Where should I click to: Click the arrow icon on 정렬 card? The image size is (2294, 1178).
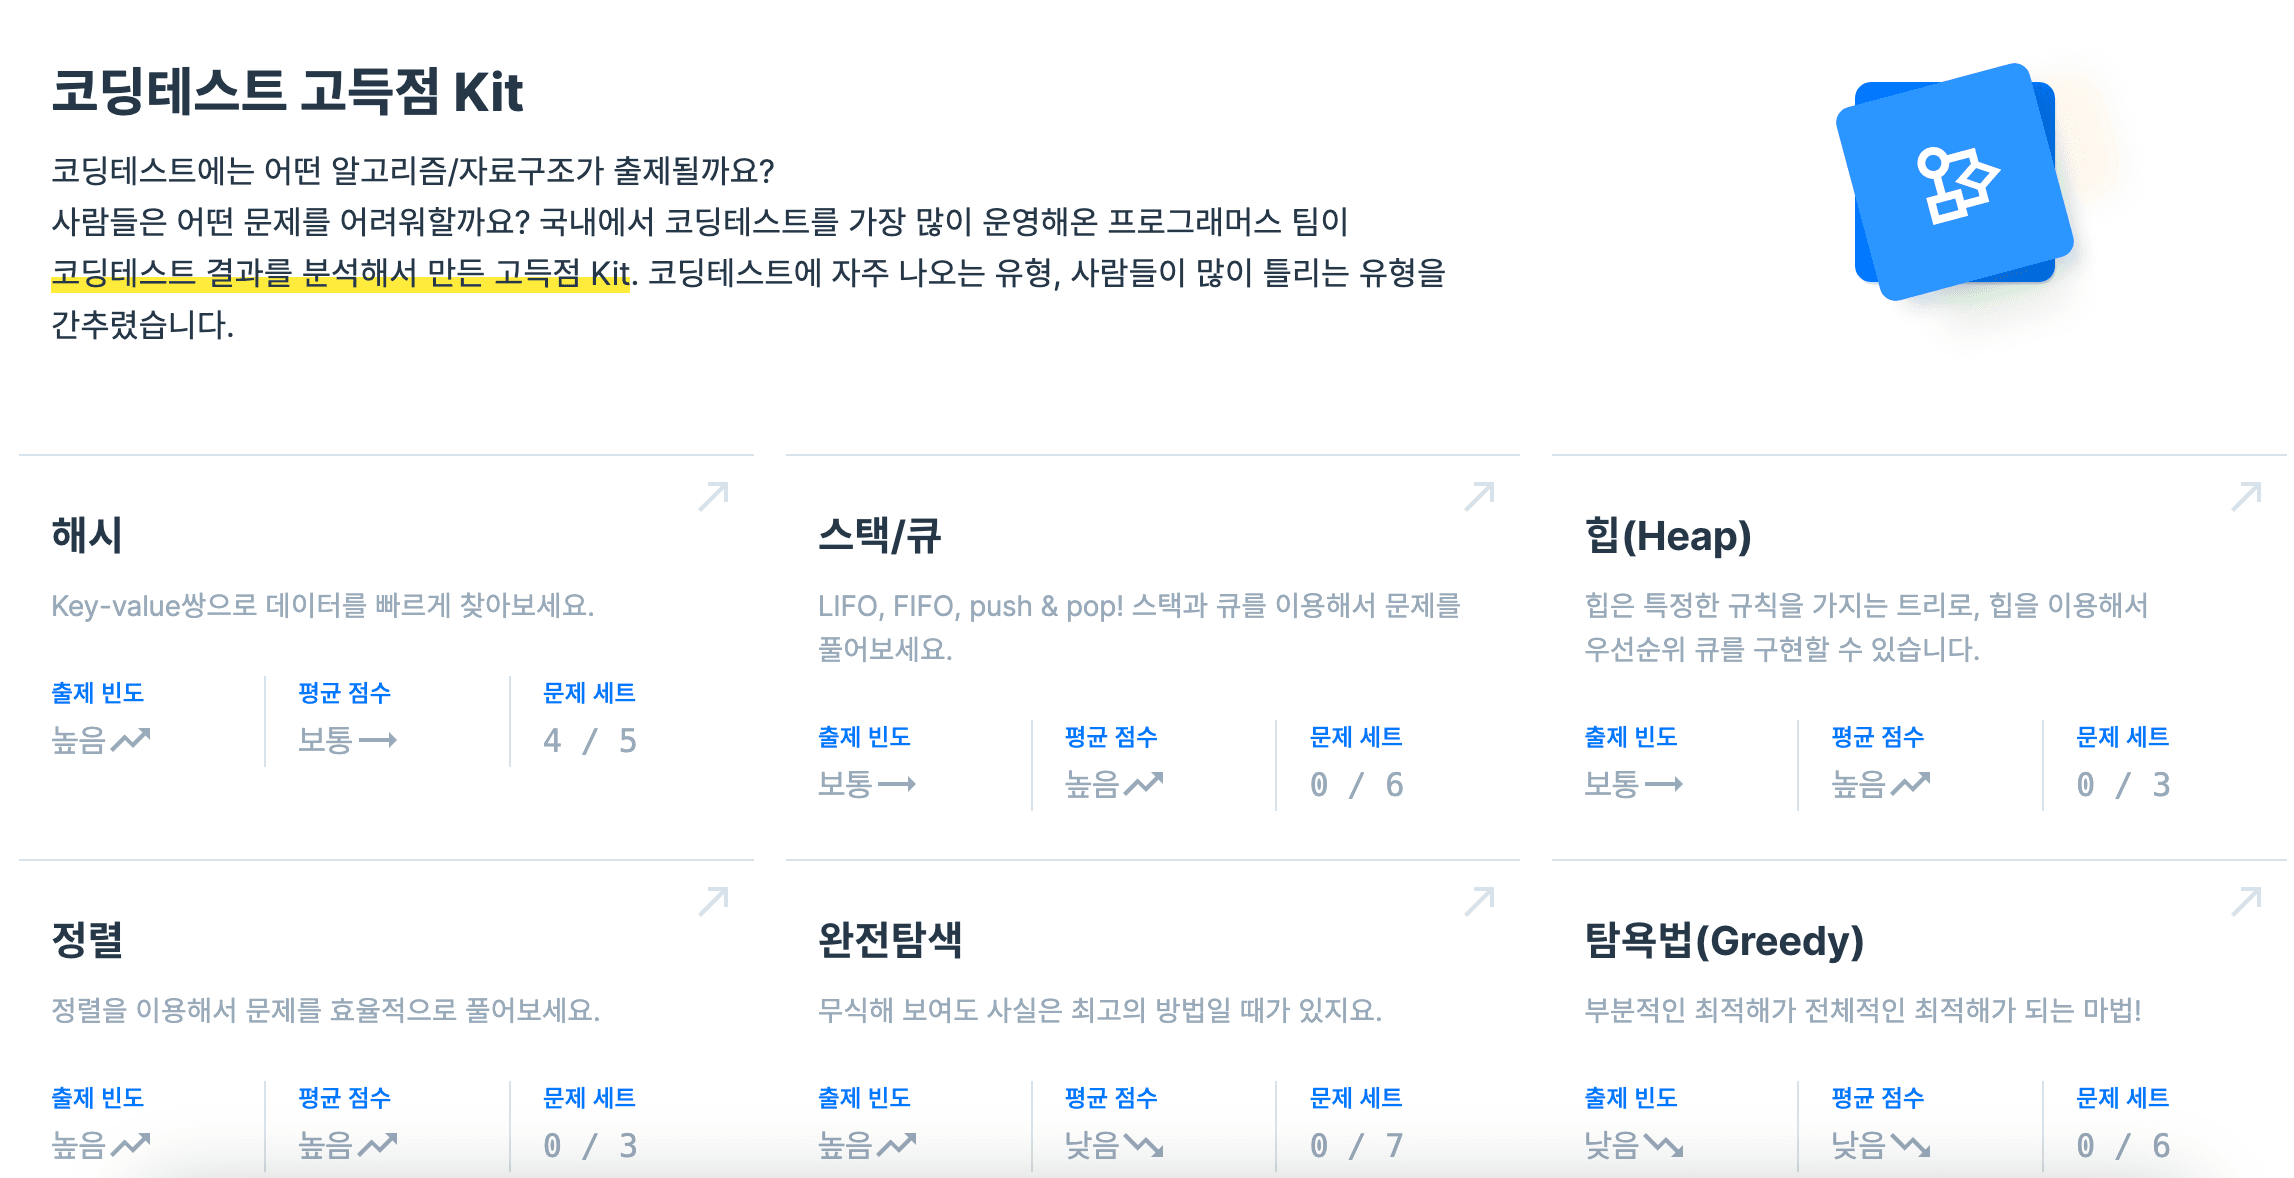point(713,901)
